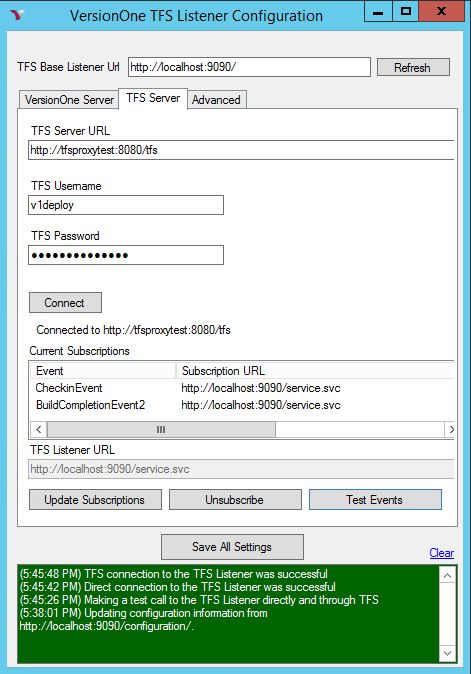Viewport: 471px width, 674px height.
Task: Click the log panel scroll up arrow
Action: point(447,575)
